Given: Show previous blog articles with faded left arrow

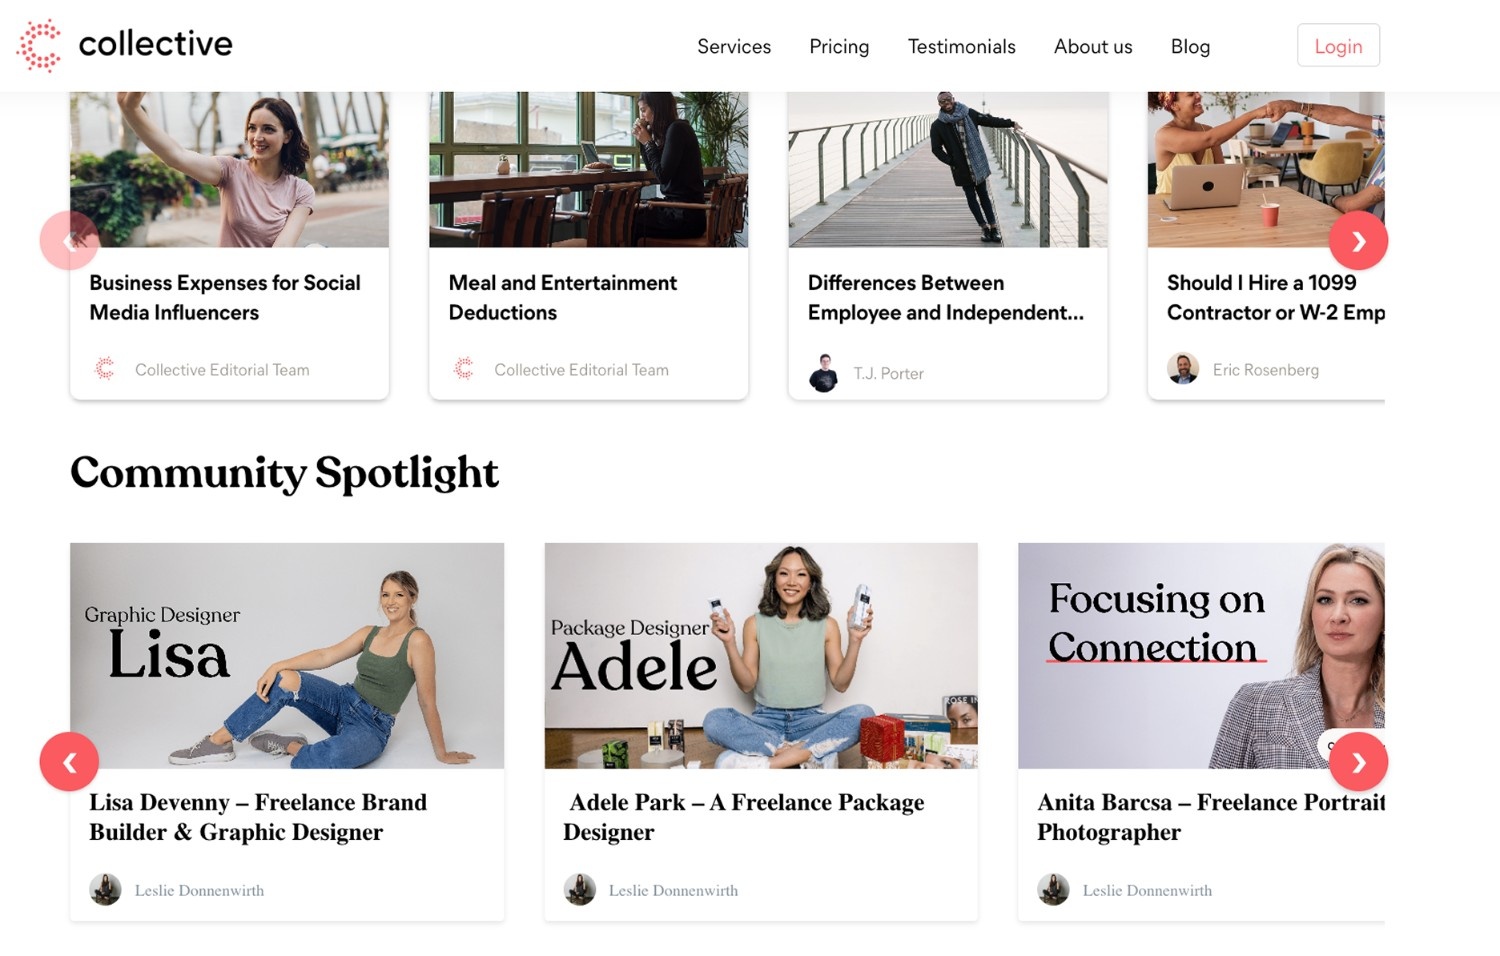Looking at the screenshot, I should point(69,241).
